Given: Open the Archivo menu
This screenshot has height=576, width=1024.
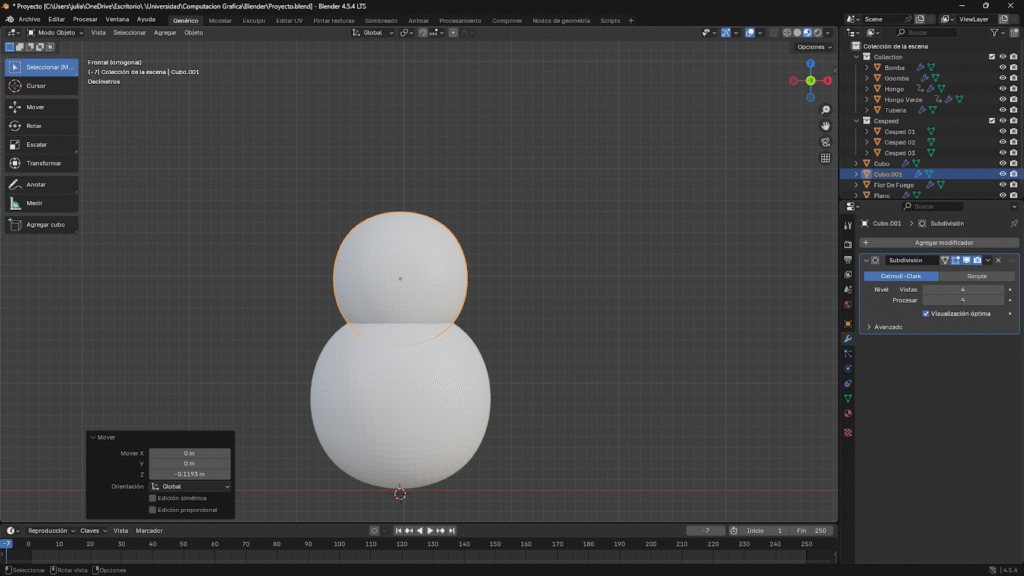Looking at the screenshot, I should click(29, 19).
